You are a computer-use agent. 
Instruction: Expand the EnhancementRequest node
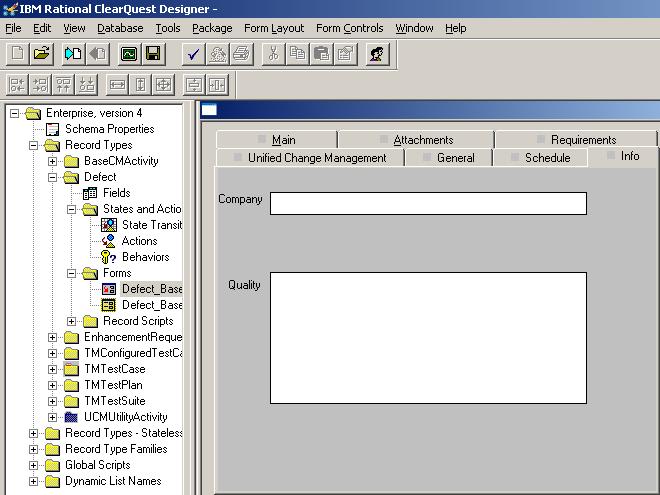52,337
